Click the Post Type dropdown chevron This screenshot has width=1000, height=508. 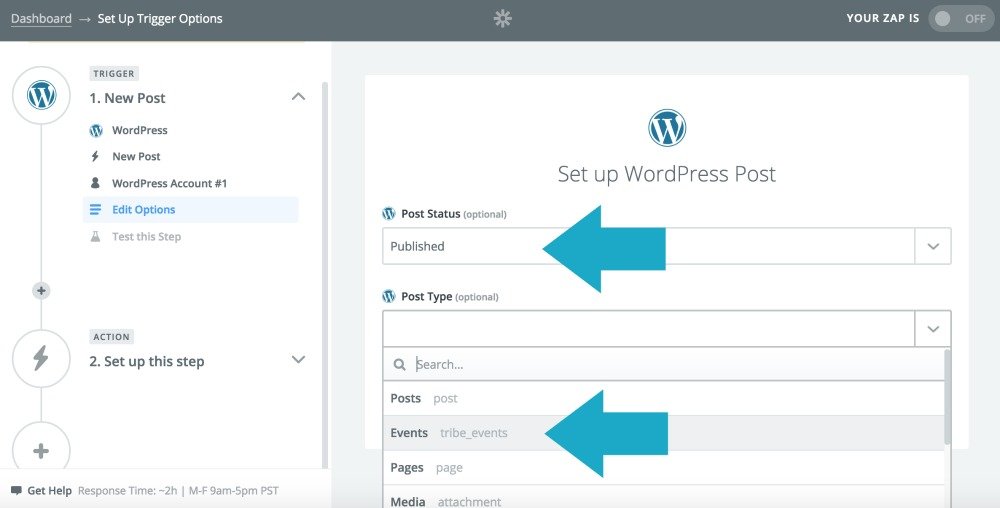[933, 329]
